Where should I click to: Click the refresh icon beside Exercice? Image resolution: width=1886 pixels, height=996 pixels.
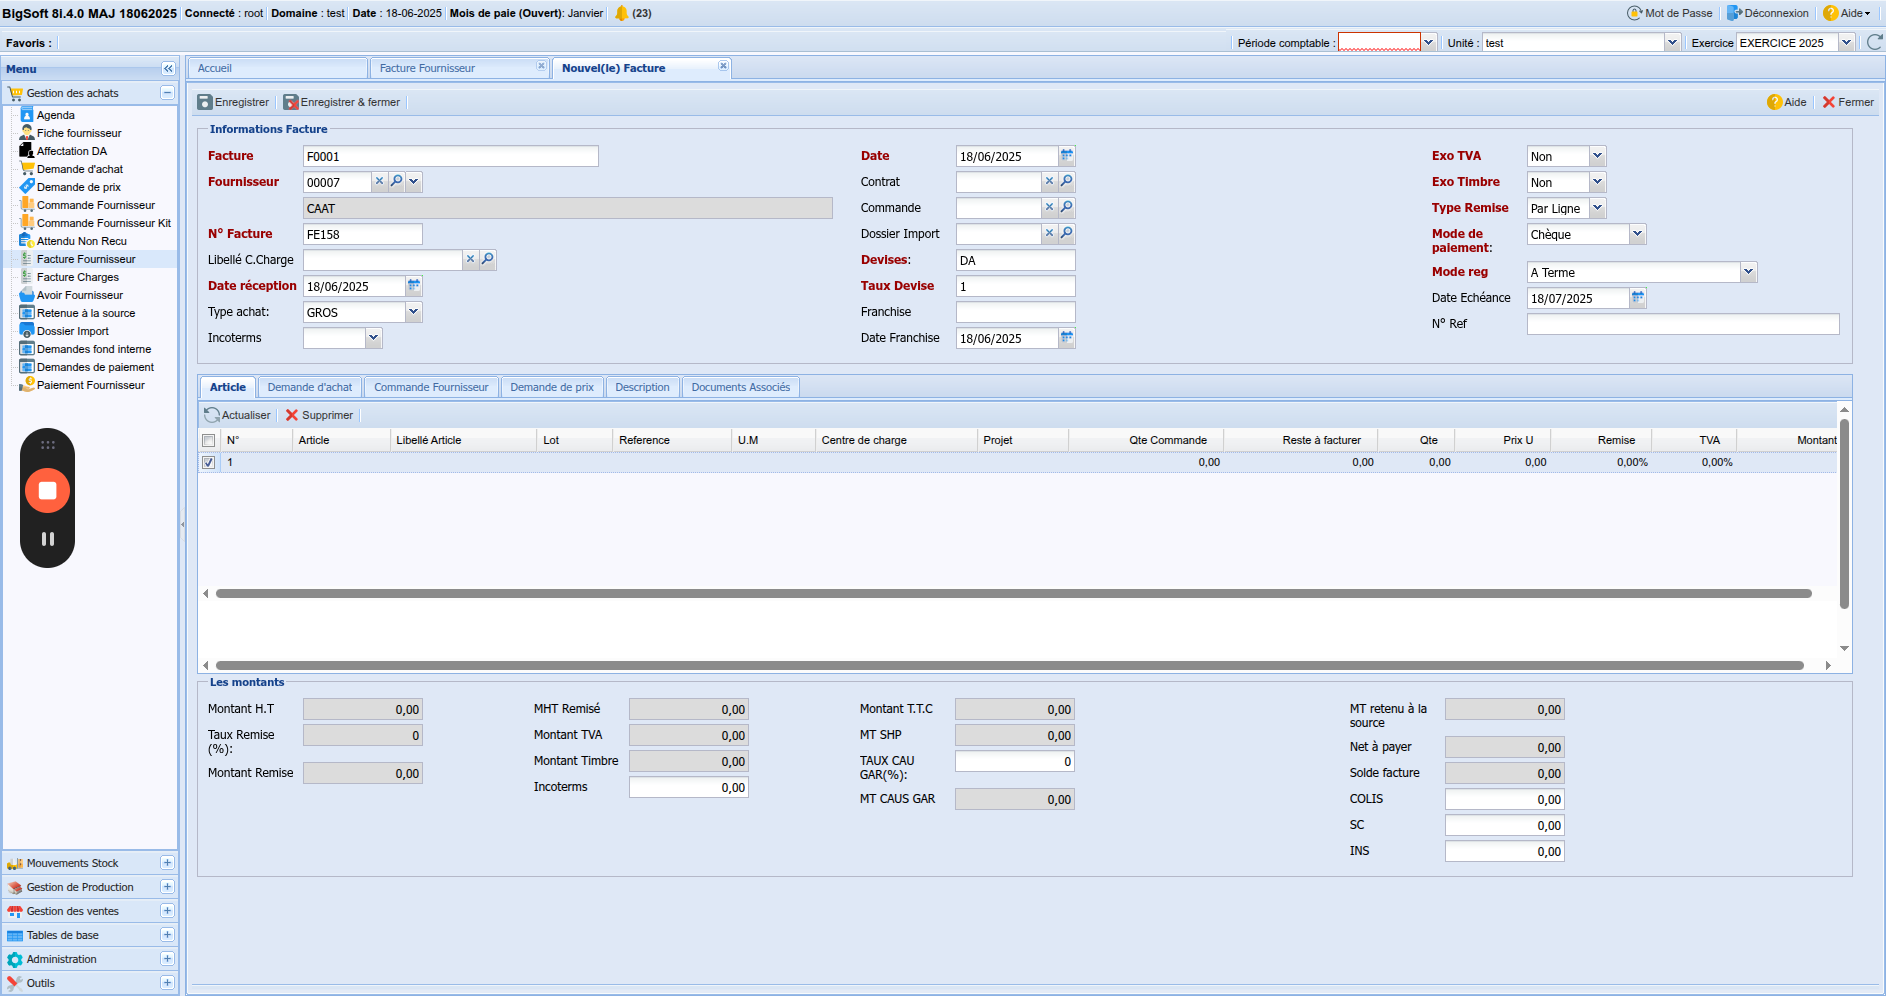click(x=1874, y=42)
